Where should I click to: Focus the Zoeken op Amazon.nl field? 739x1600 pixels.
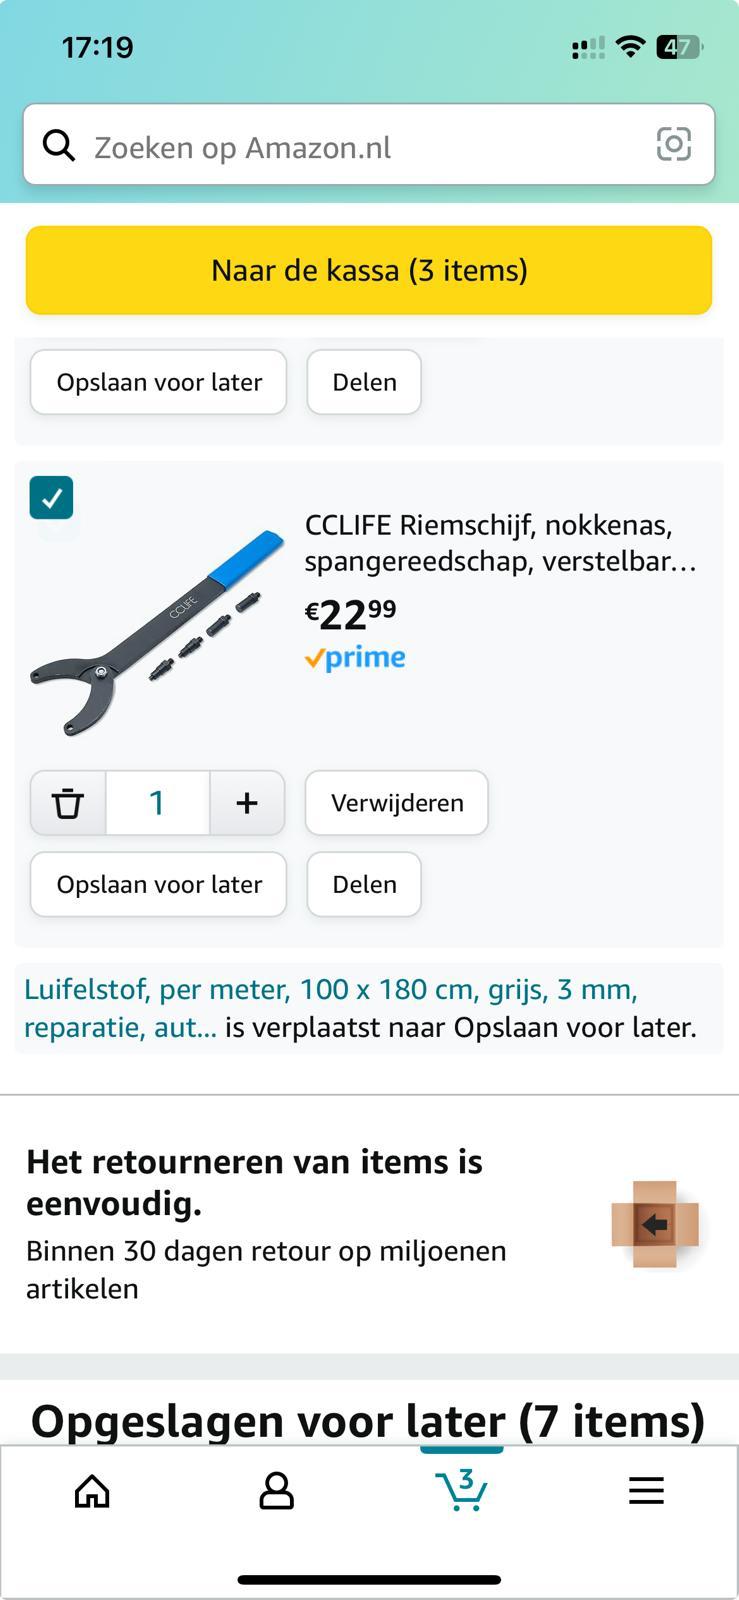360,147
